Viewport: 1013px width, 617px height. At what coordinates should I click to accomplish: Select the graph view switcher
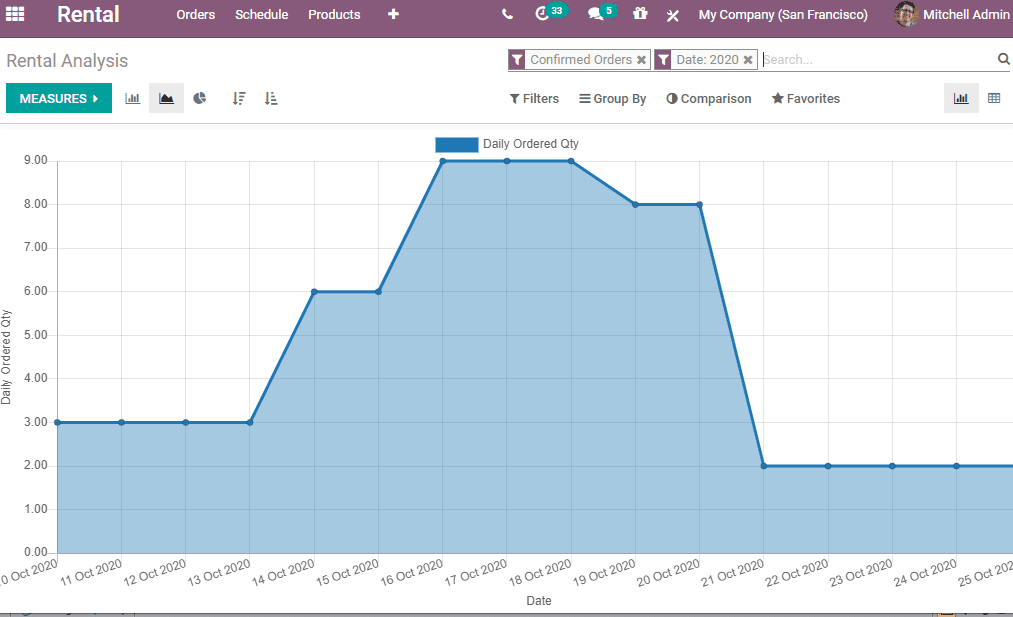pos(961,98)
